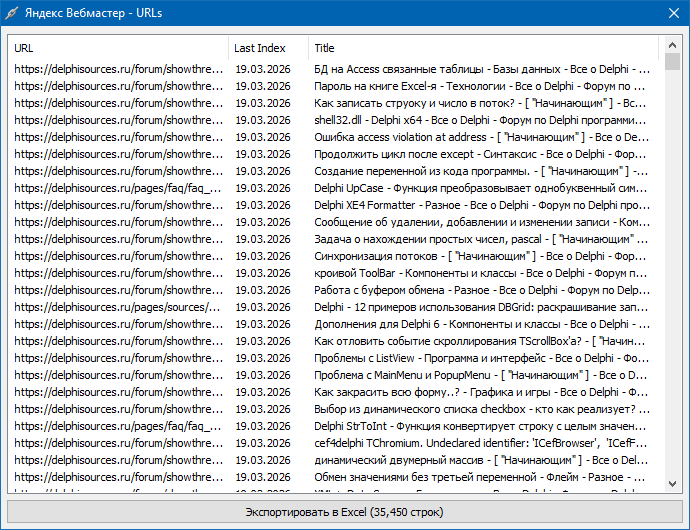This screenshot has height=530, width=690.
Task: Click the Yandex Webmaster app icon in title bar
Action: [x=12, y=11]
